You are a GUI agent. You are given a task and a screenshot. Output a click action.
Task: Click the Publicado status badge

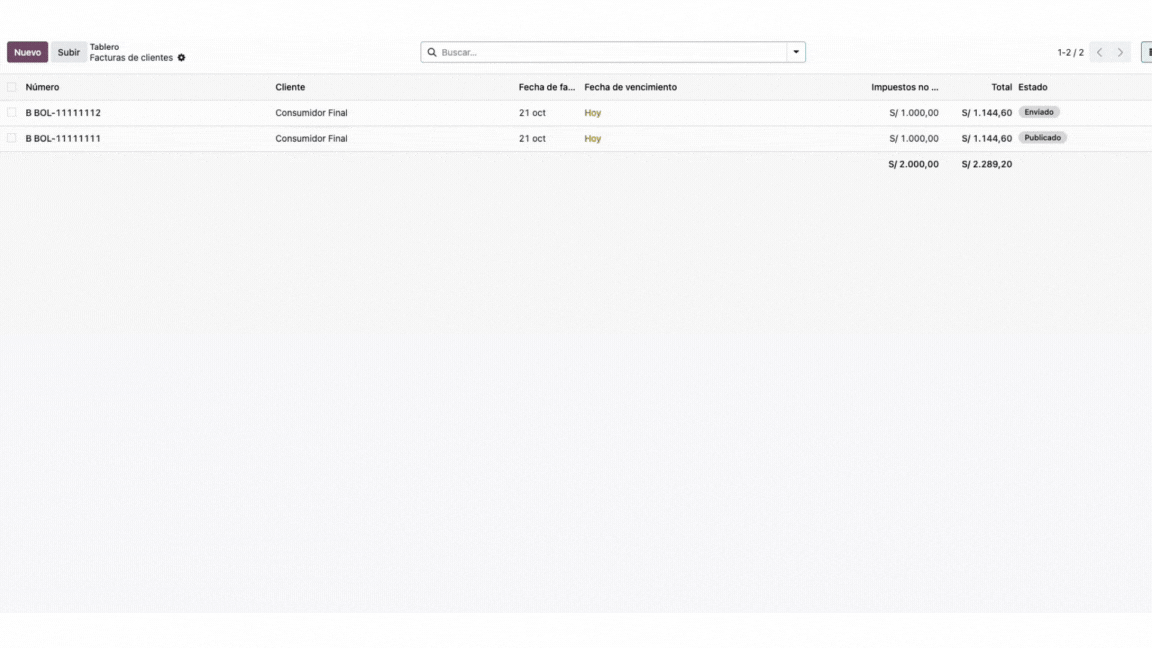[1042, 138]
